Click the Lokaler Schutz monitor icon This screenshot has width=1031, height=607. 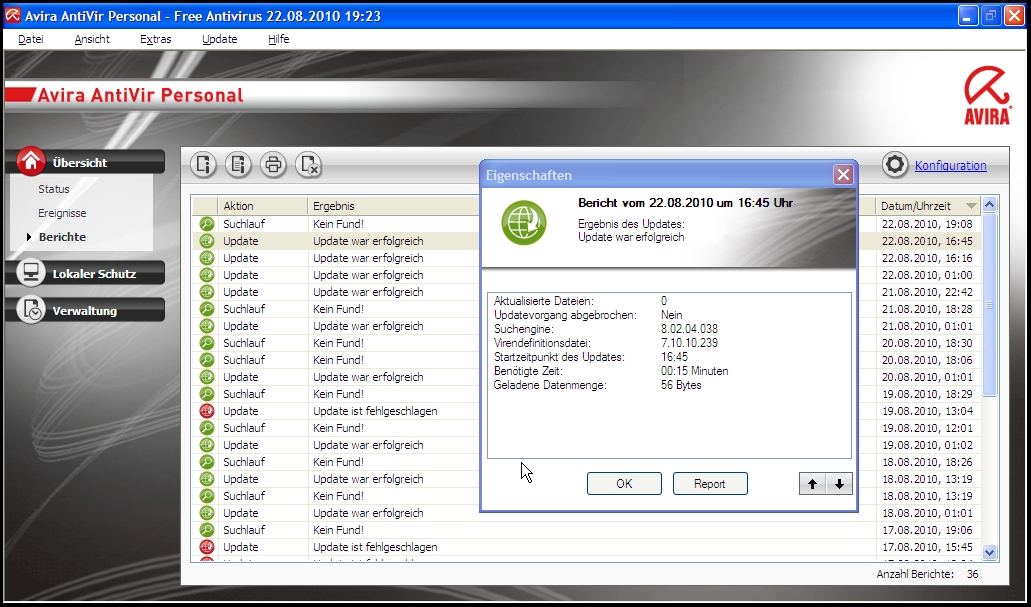[31, 273]
